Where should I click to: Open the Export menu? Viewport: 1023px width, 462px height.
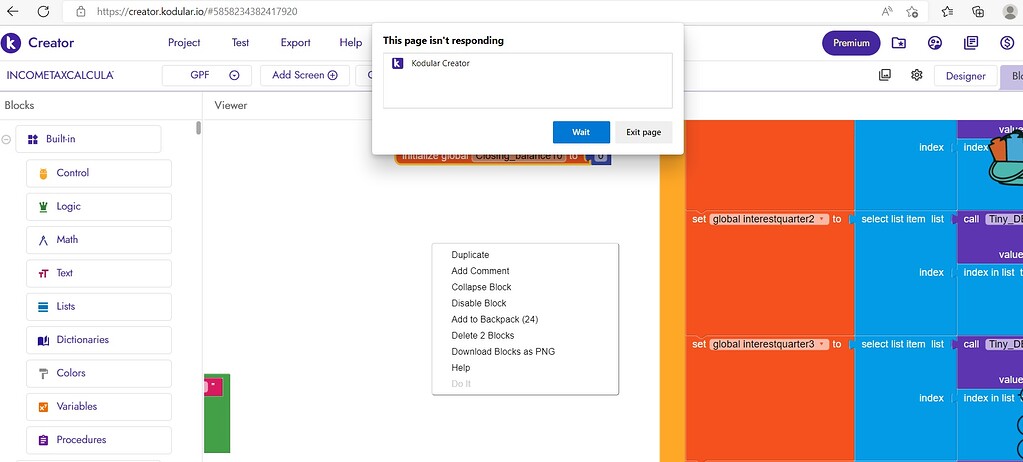[x=296, y=42]
